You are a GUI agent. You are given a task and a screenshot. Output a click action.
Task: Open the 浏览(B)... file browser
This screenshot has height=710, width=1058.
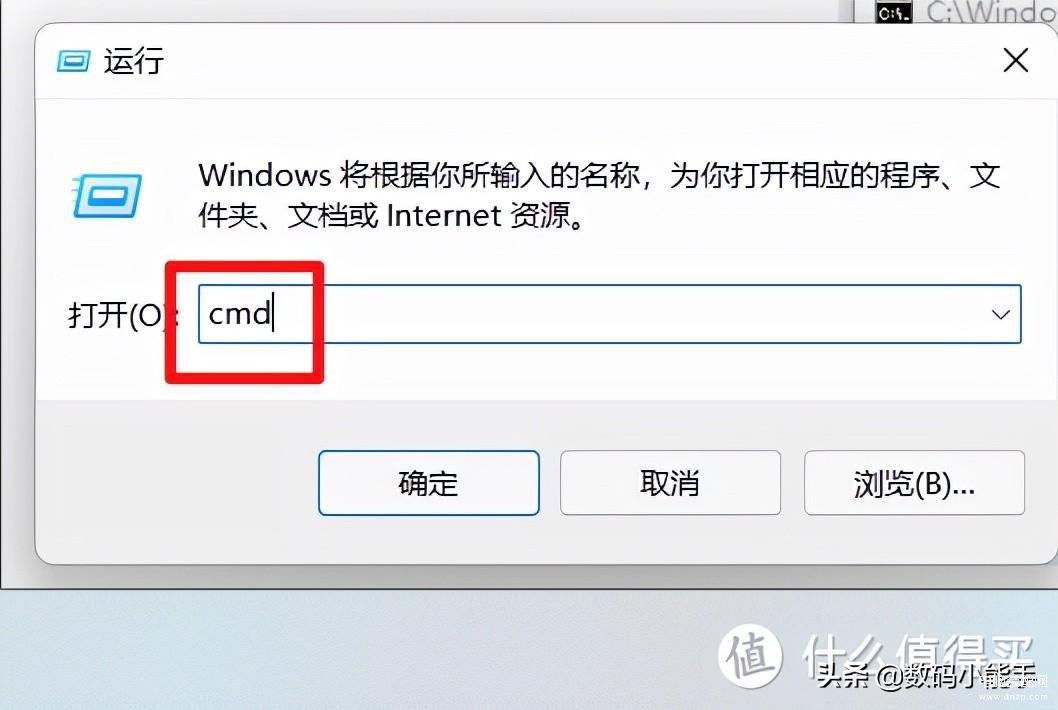(914, 483)
